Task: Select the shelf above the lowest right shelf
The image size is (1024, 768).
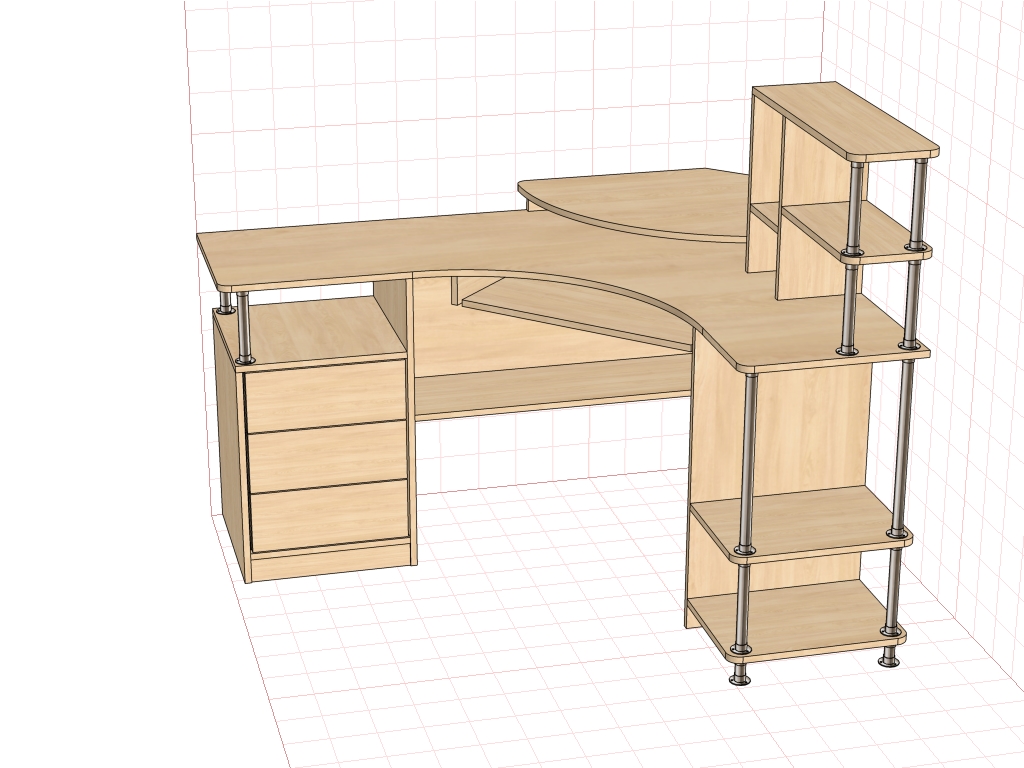Action: (x=790, y=518)
